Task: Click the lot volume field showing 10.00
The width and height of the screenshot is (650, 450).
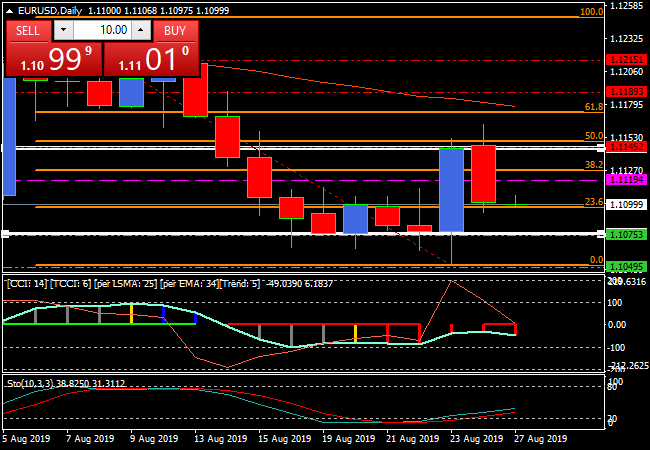Action: coord(102,30)
